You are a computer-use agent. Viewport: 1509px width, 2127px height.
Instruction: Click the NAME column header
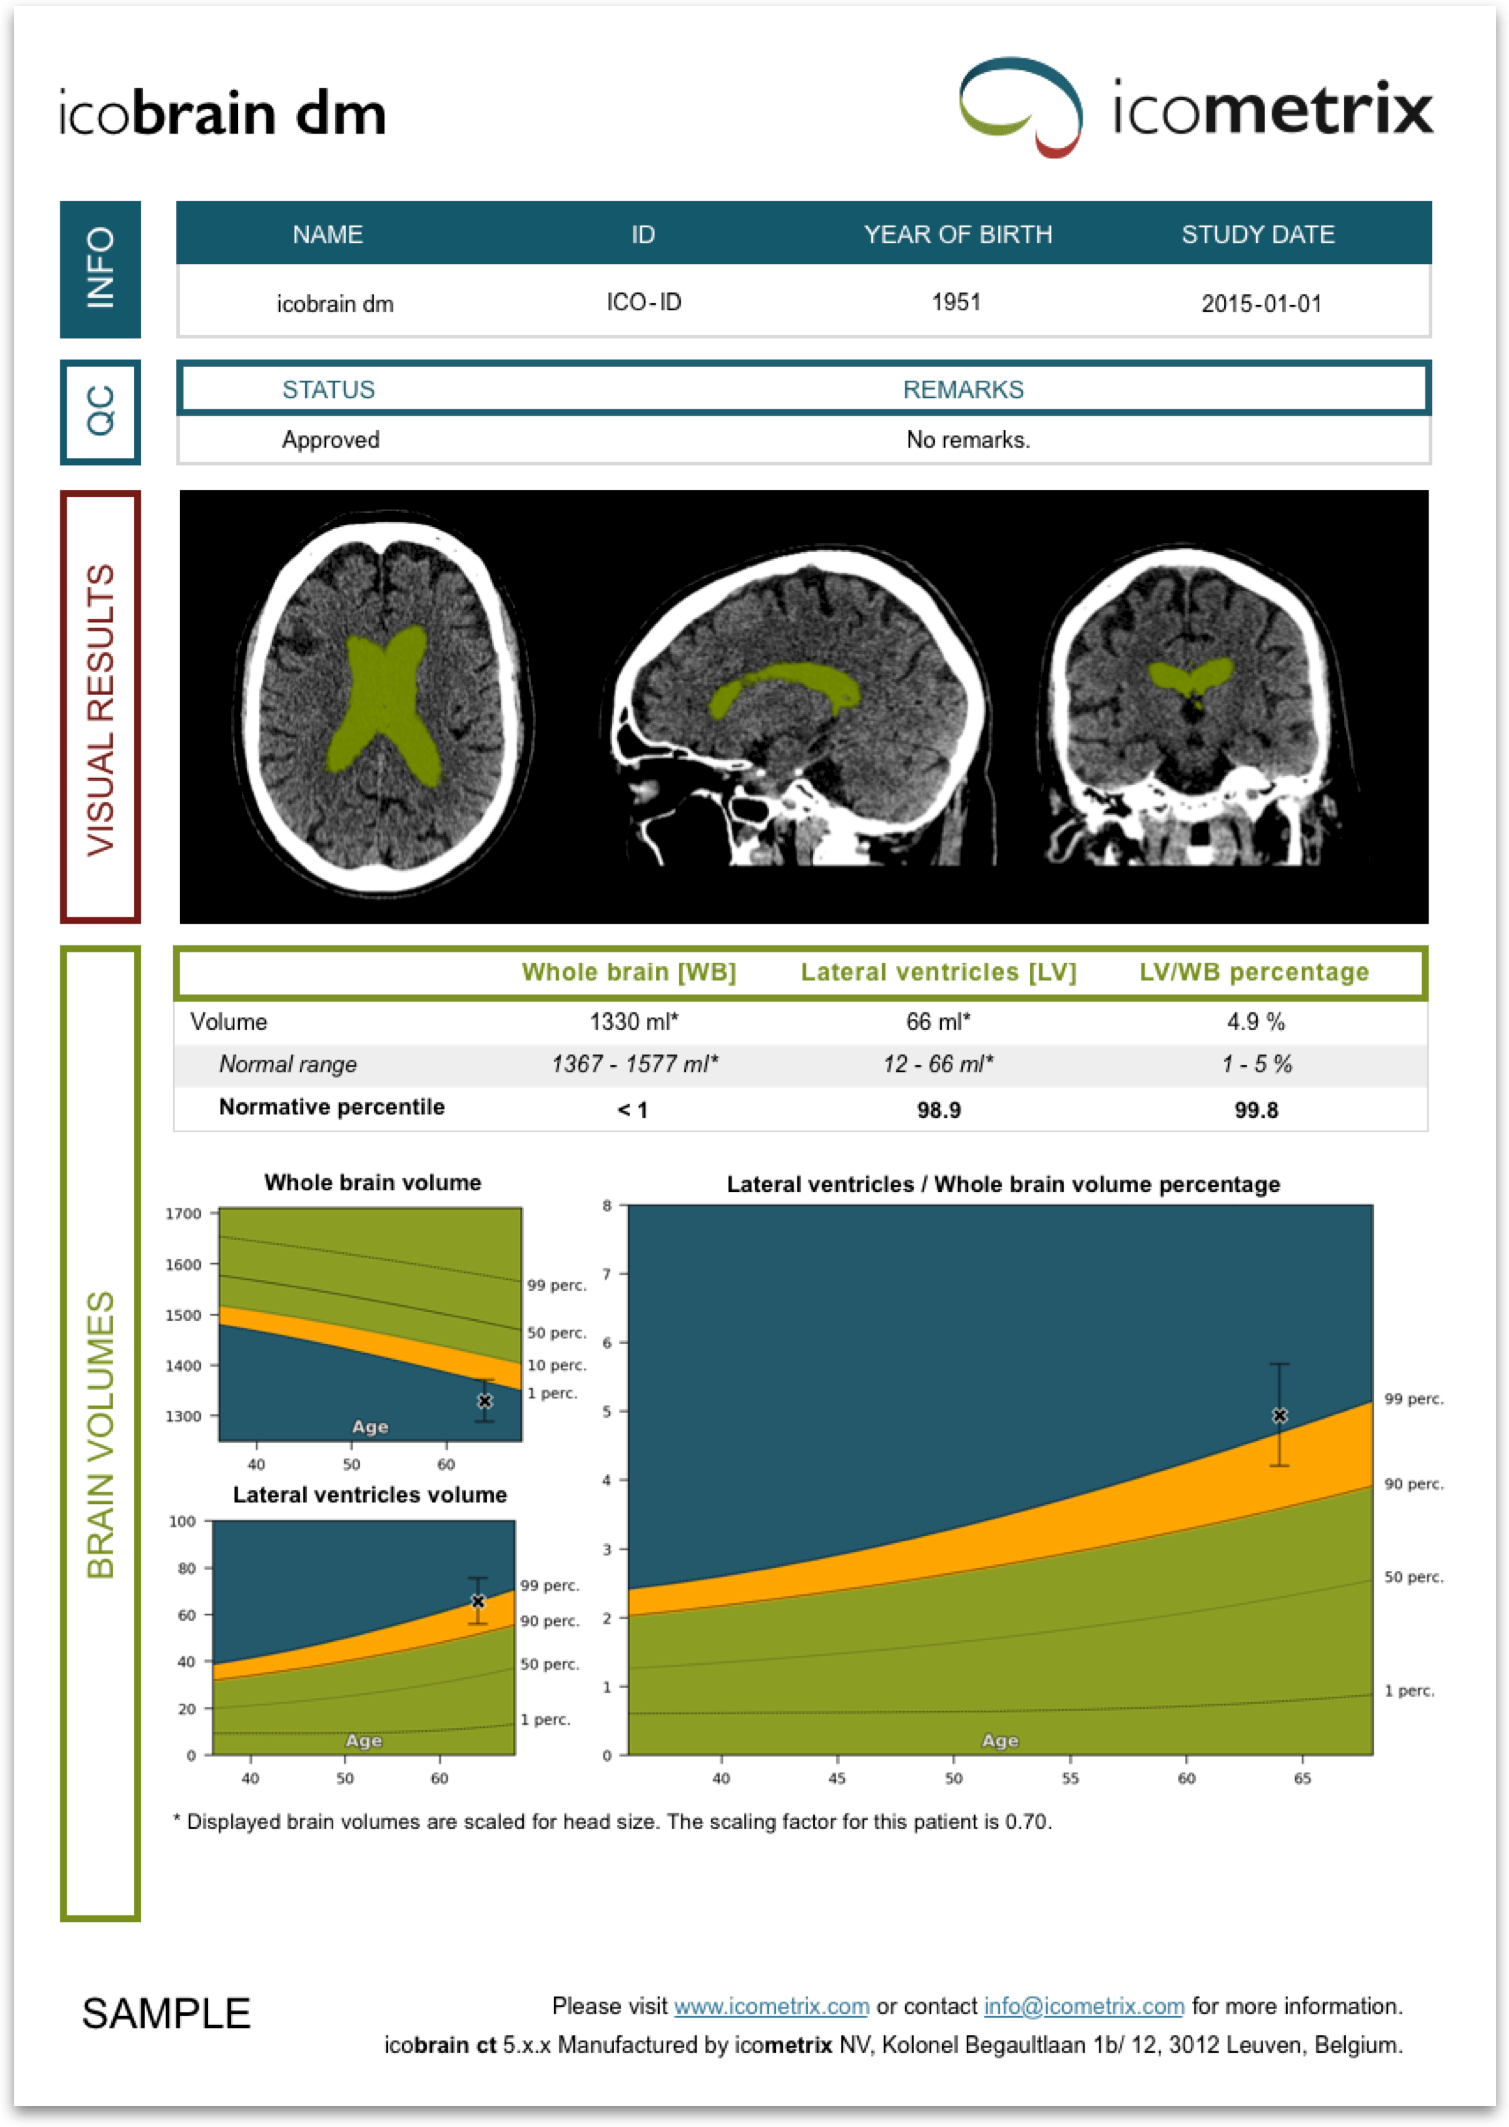[328, 234]
